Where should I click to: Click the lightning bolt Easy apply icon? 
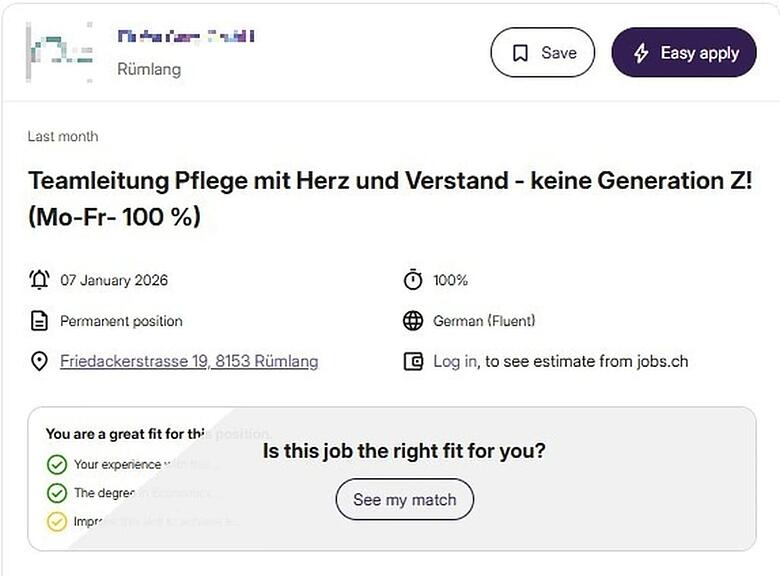point(641,53)
